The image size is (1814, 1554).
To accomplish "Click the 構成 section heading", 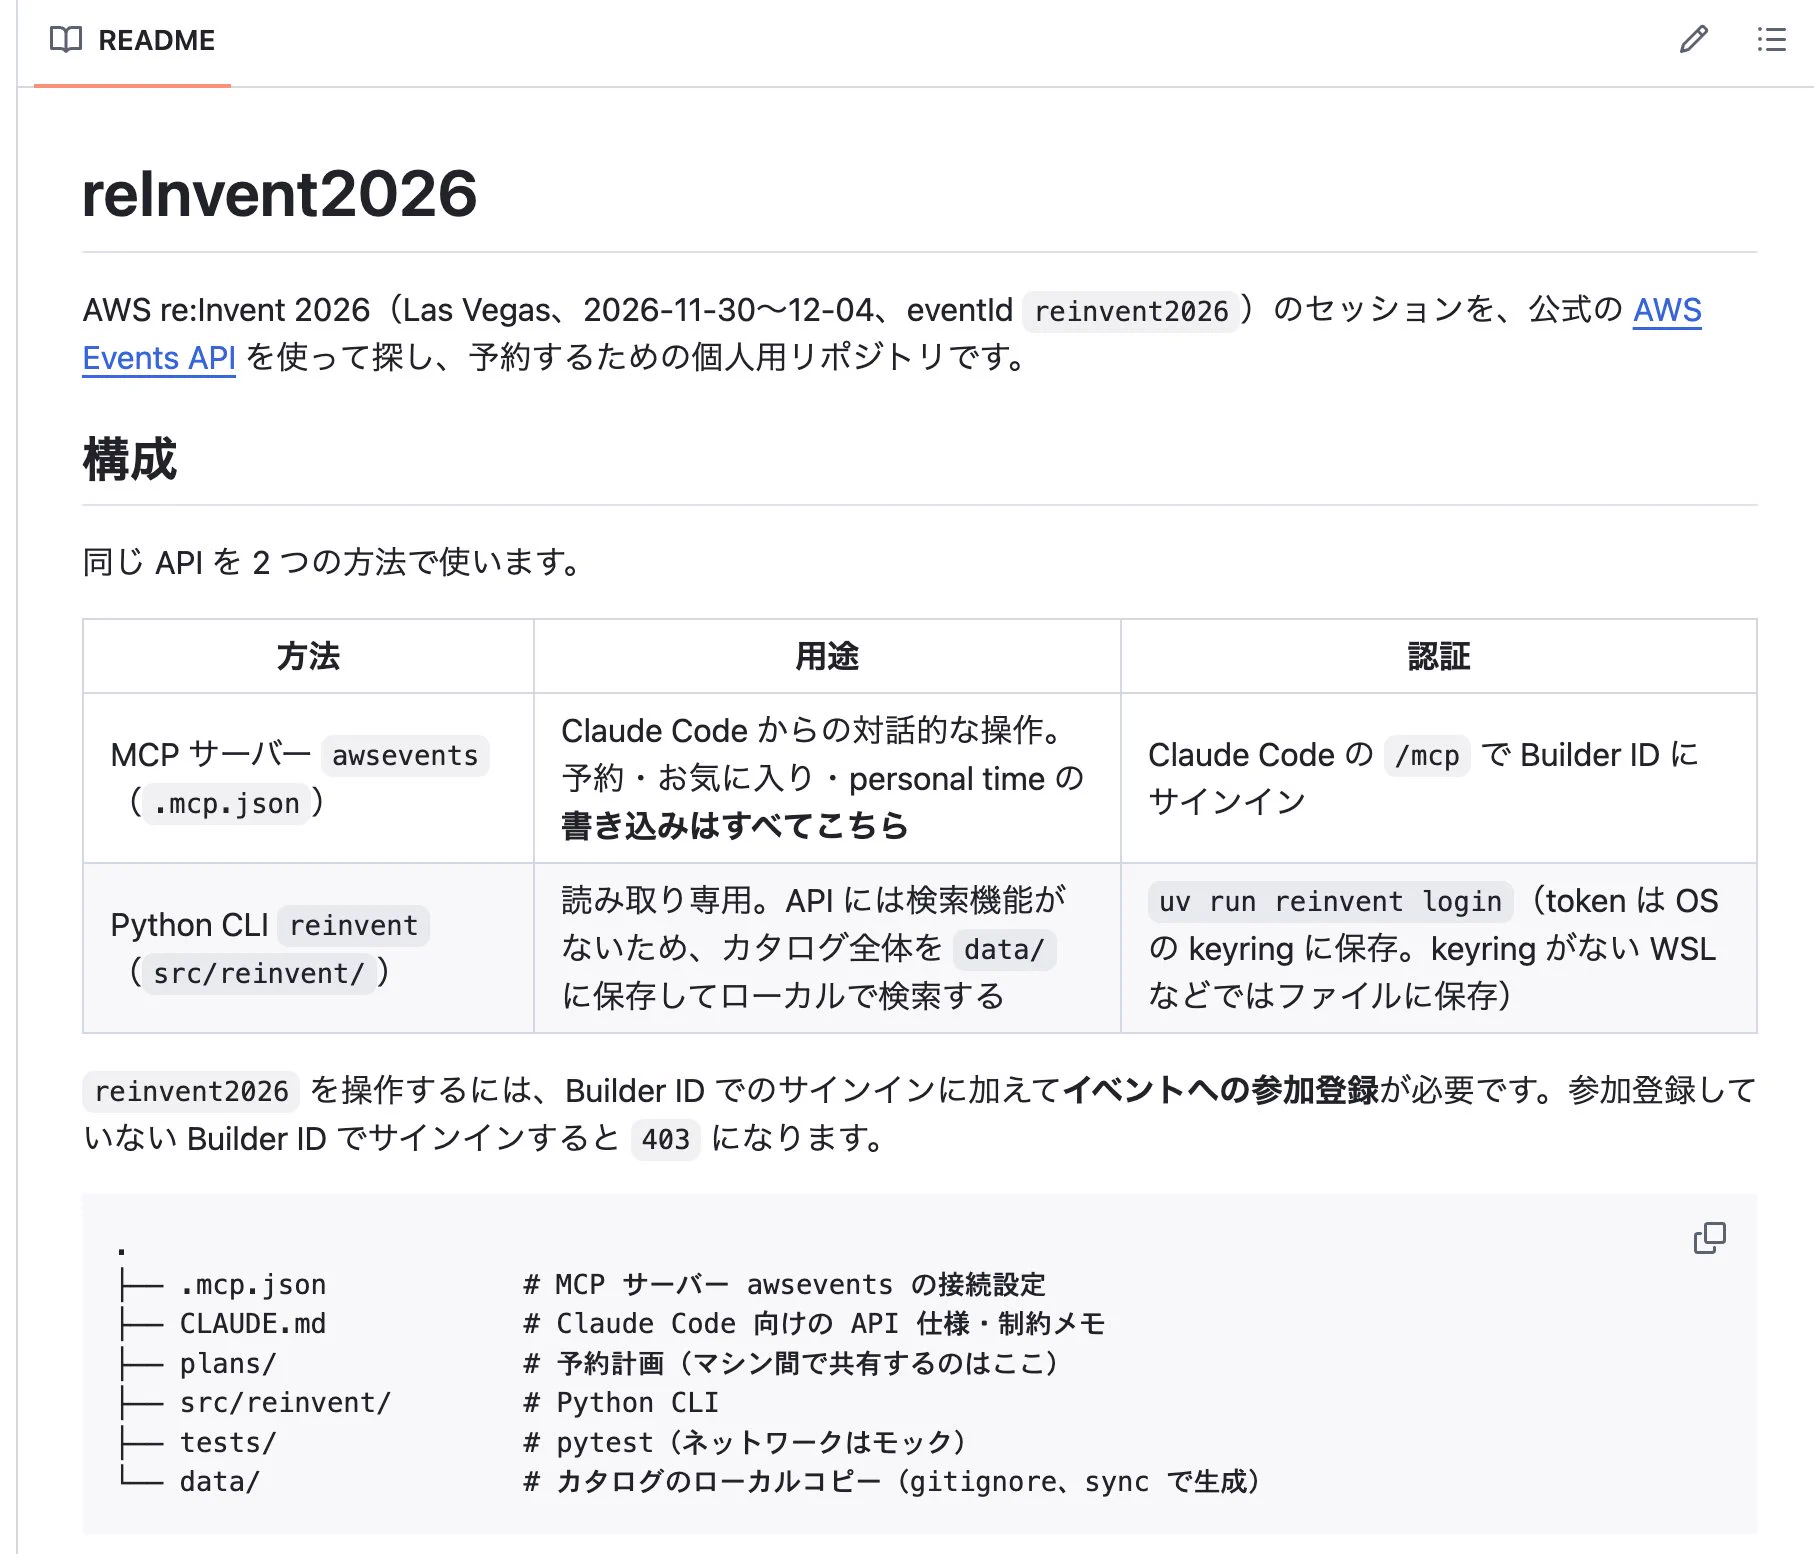I will (130, 460).
